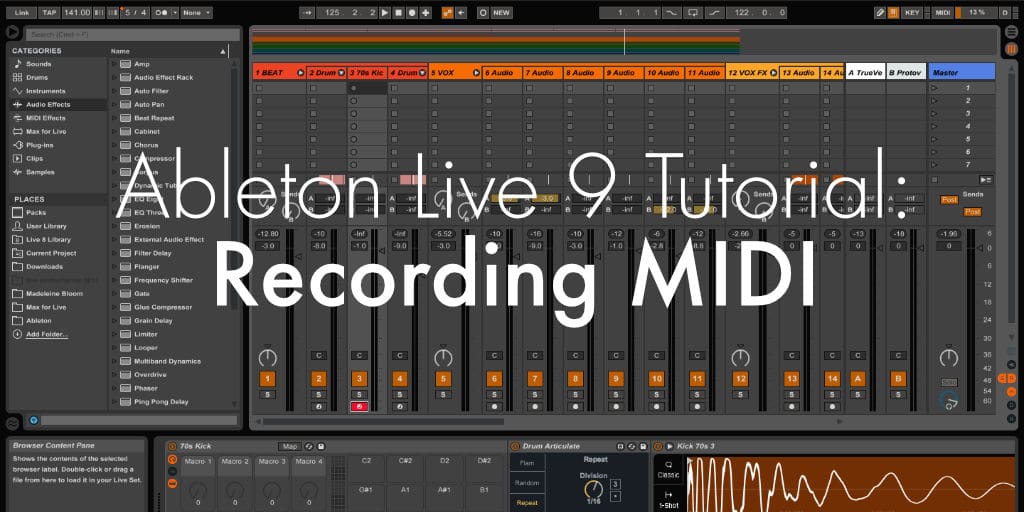Toggle return track A activator

point(858,379)
